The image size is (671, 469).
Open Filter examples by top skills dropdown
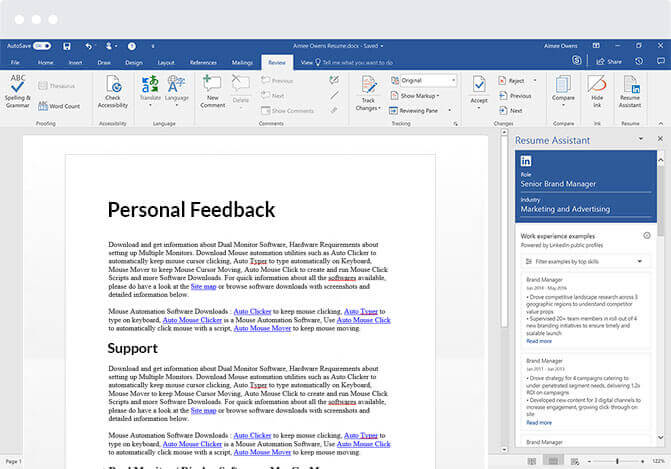[x=585, y=261]
